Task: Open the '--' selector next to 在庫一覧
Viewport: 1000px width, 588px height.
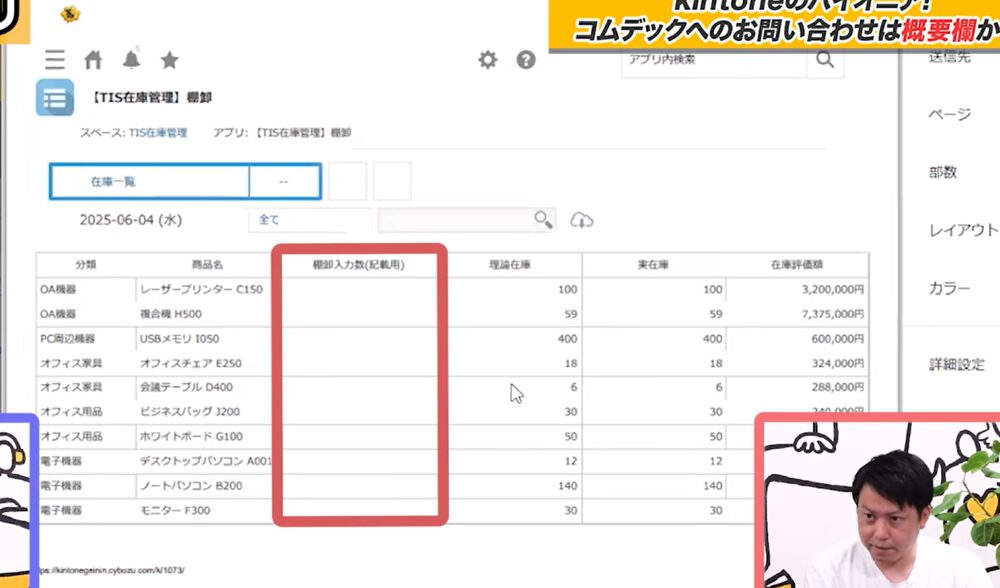Action: tap(284, 182)
